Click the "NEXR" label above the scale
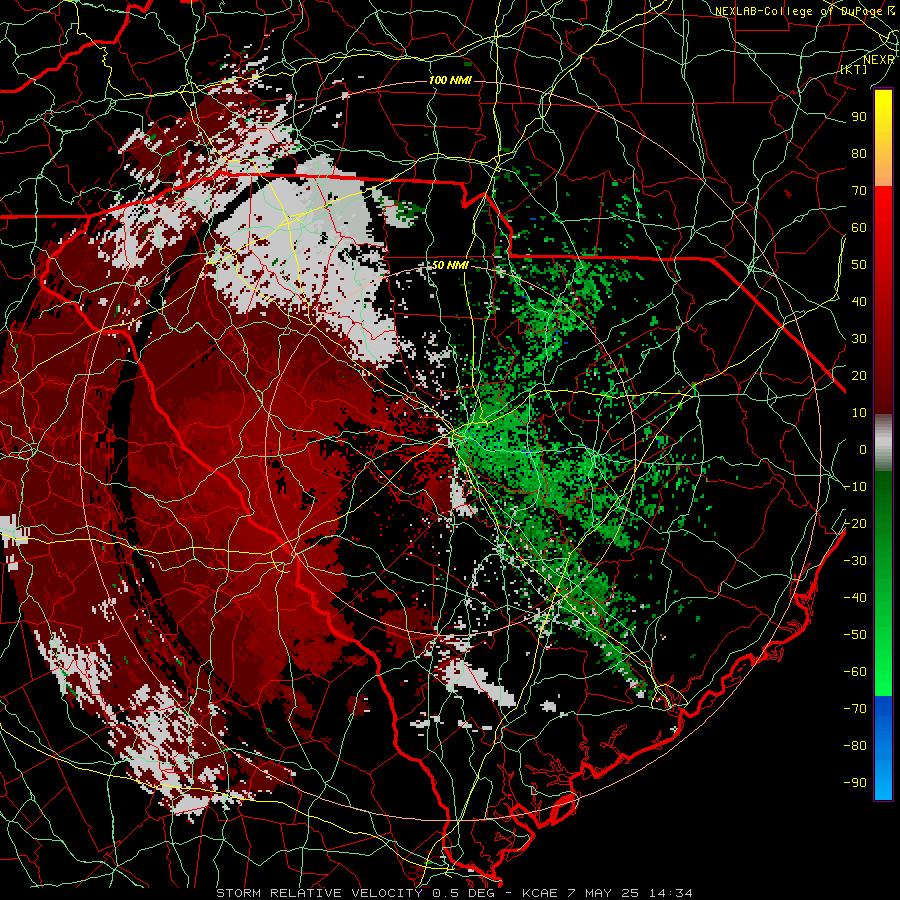The image size is (900, 900). 879,60
